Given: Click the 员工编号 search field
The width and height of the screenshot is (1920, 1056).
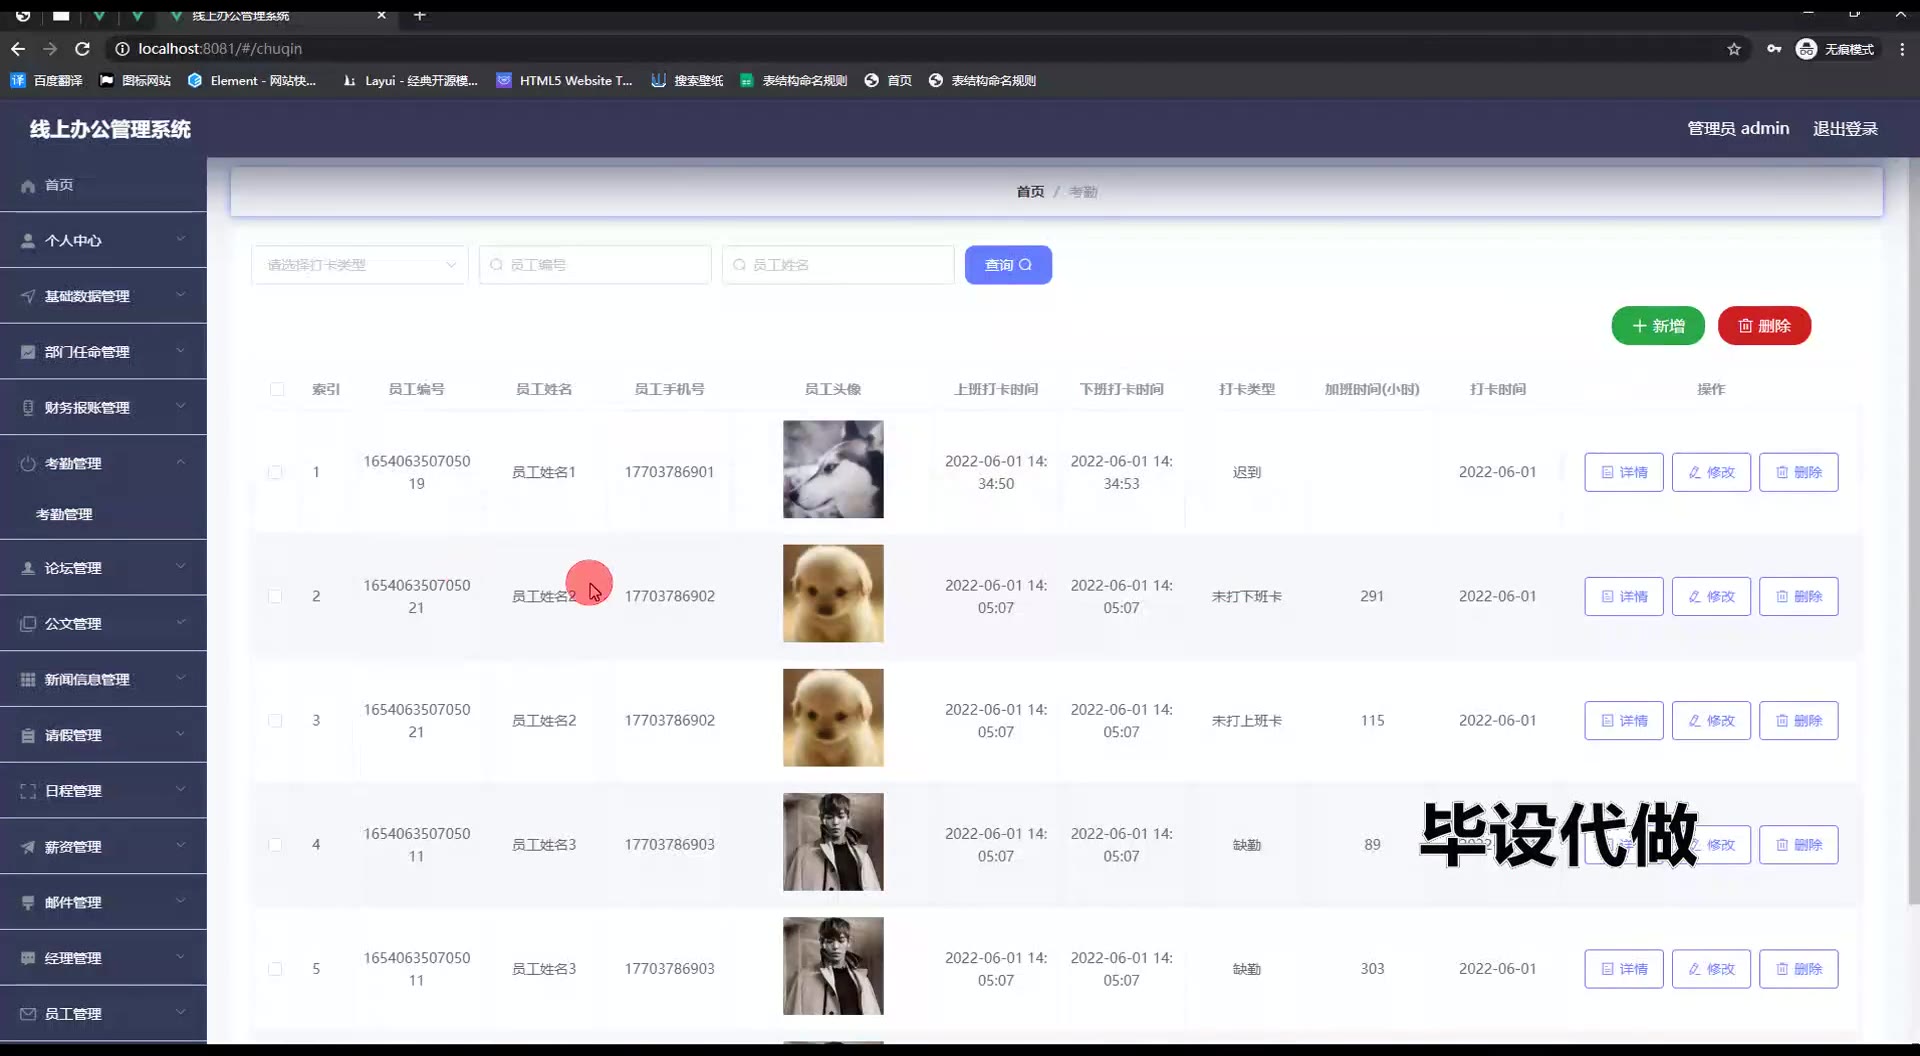Looking at the screenshot, I should pyautogui.click(x=595, y=265).
